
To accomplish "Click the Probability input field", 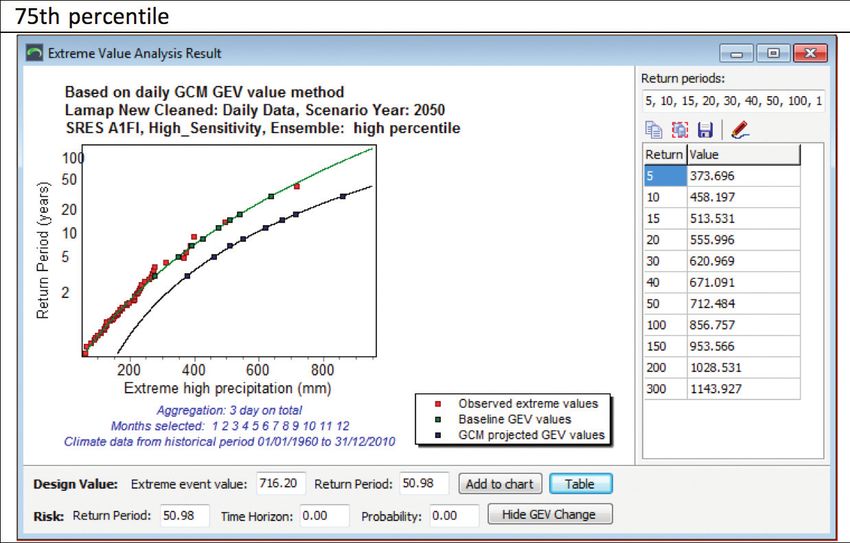I will coord(454,515).
